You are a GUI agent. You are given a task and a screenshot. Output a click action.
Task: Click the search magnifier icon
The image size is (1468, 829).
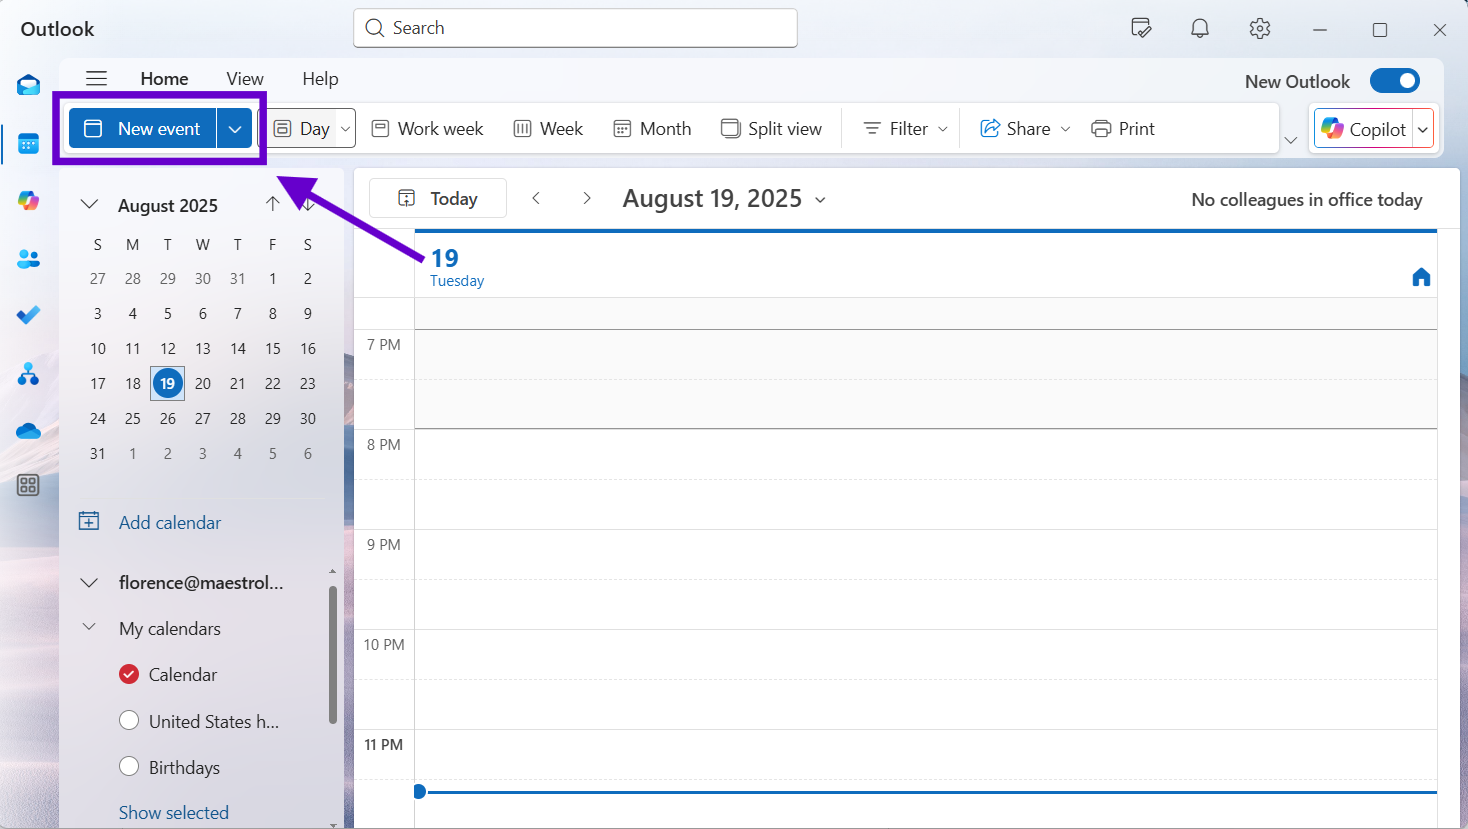coord(375,28)
